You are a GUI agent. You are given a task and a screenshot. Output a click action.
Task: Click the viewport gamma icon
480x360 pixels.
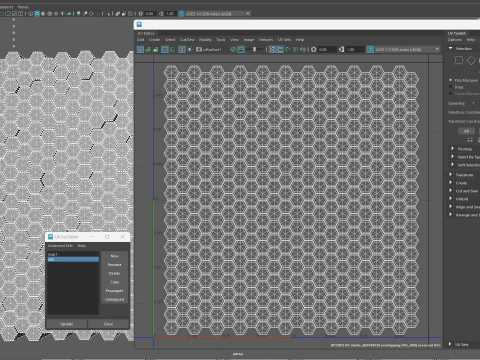(161, 14)
